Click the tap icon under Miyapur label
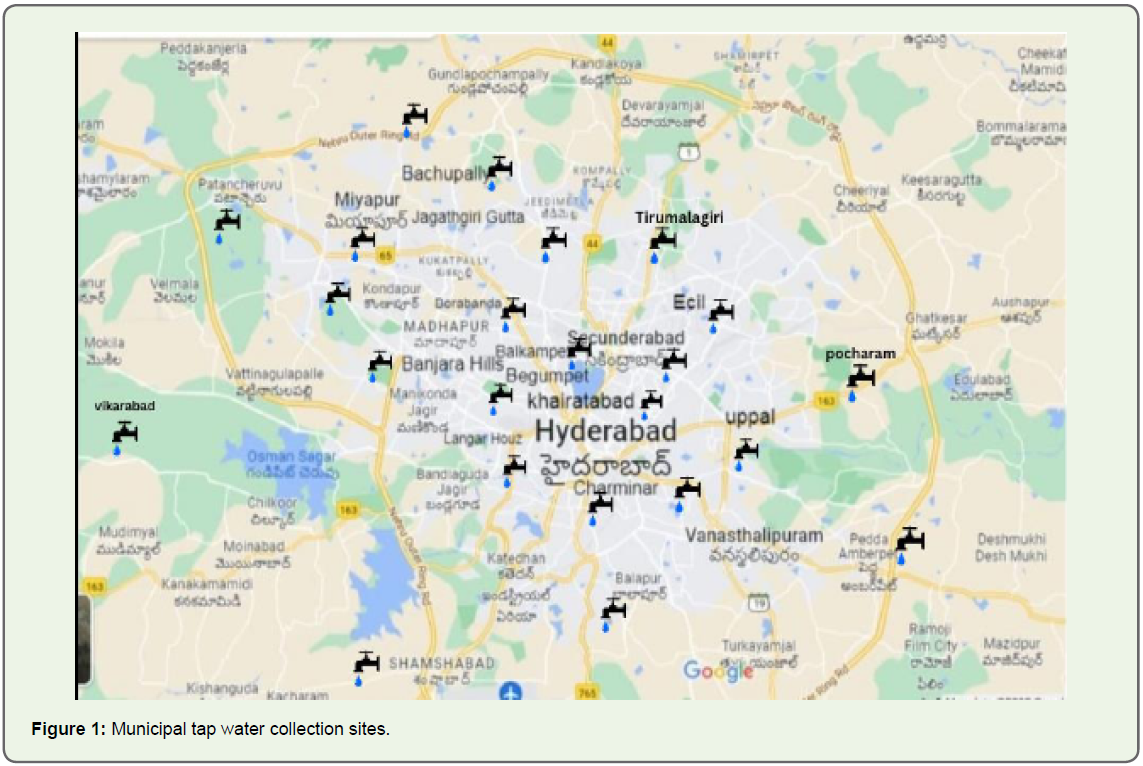This screenshot has width=1143, height=766. pos(362,243)
